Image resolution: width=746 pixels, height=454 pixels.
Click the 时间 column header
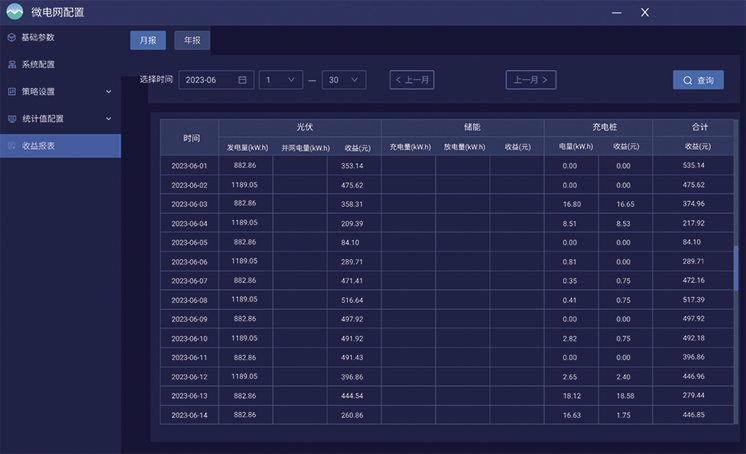(x=189, y=138)
